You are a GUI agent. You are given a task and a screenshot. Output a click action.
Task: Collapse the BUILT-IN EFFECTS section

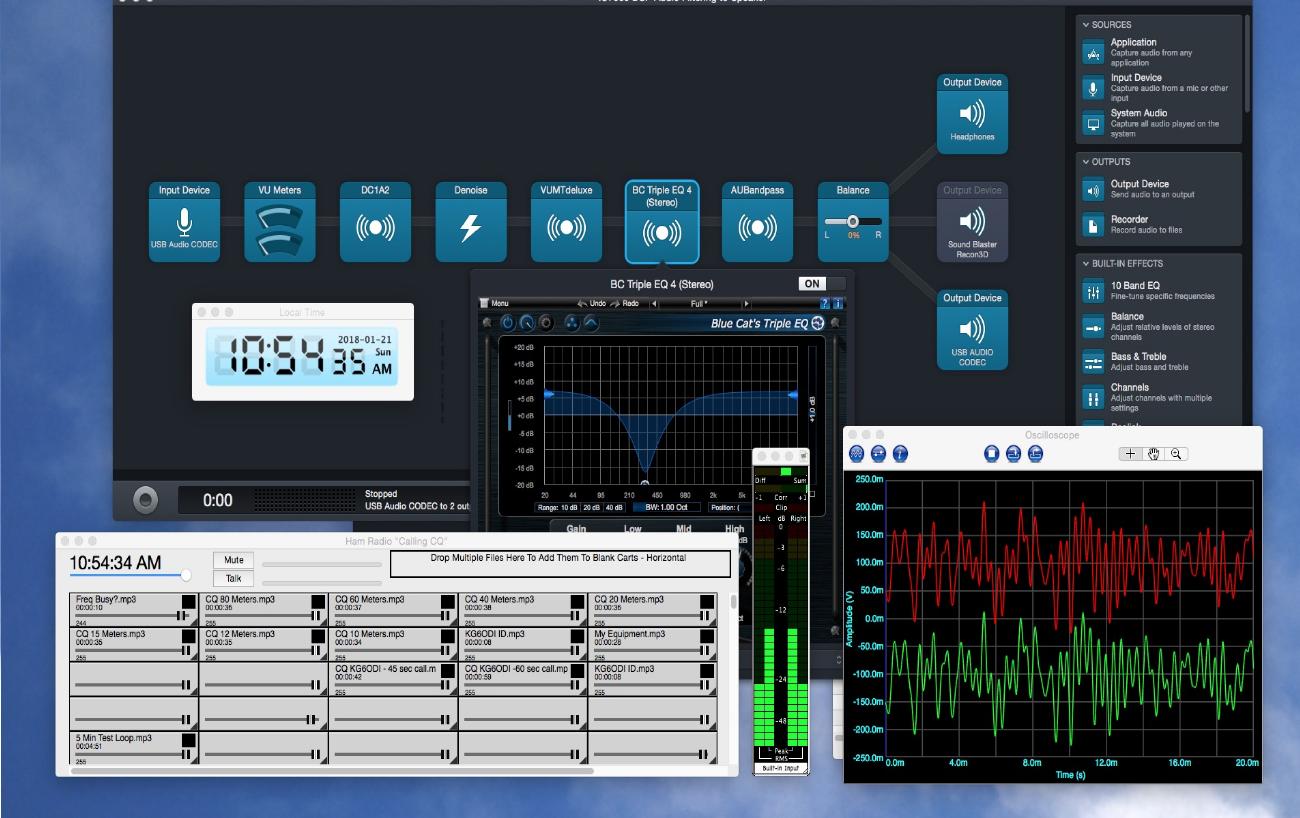(x=1087, y=264)
